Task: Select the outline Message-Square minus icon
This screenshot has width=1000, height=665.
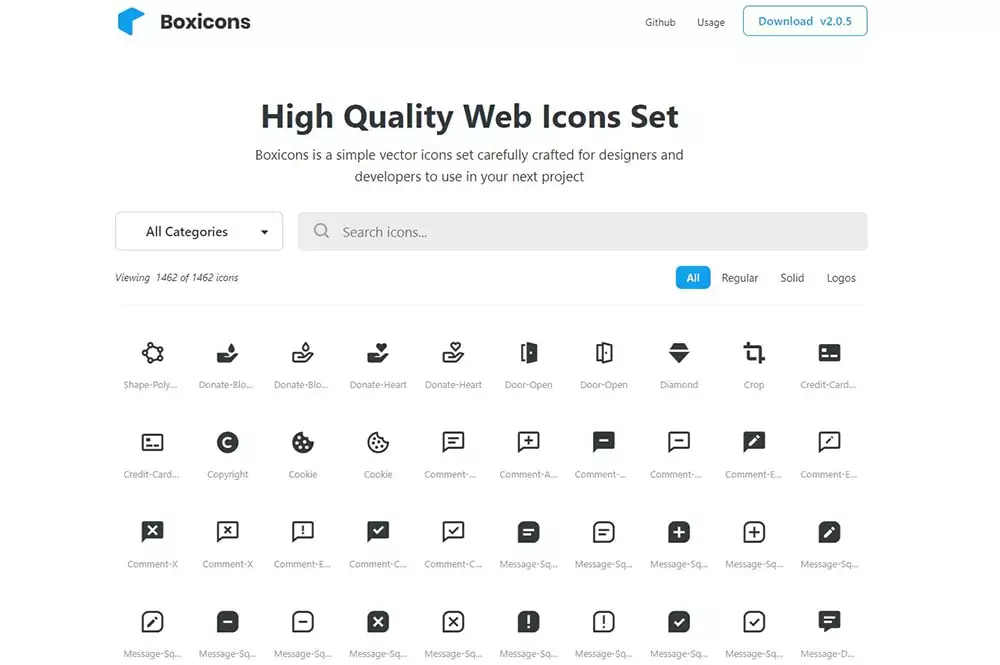Action: pyautogui.click(x=303, y=622)
